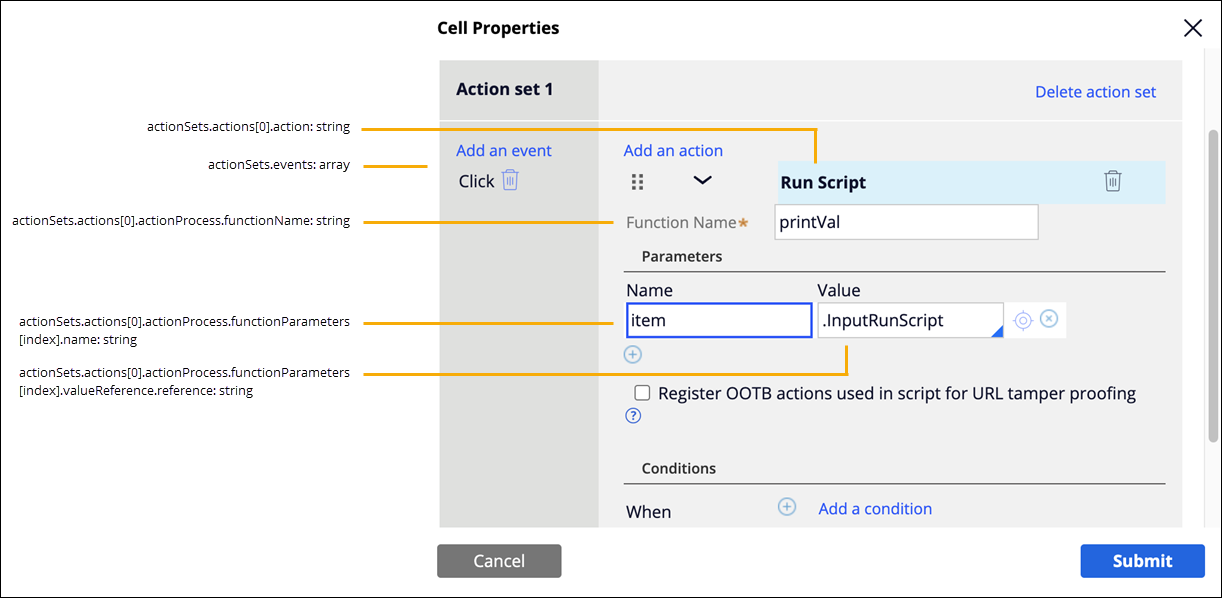Viewport: 1222px width, 598px height.
Task: Delete the Click event with its trash icon
Action: [510, 181]
